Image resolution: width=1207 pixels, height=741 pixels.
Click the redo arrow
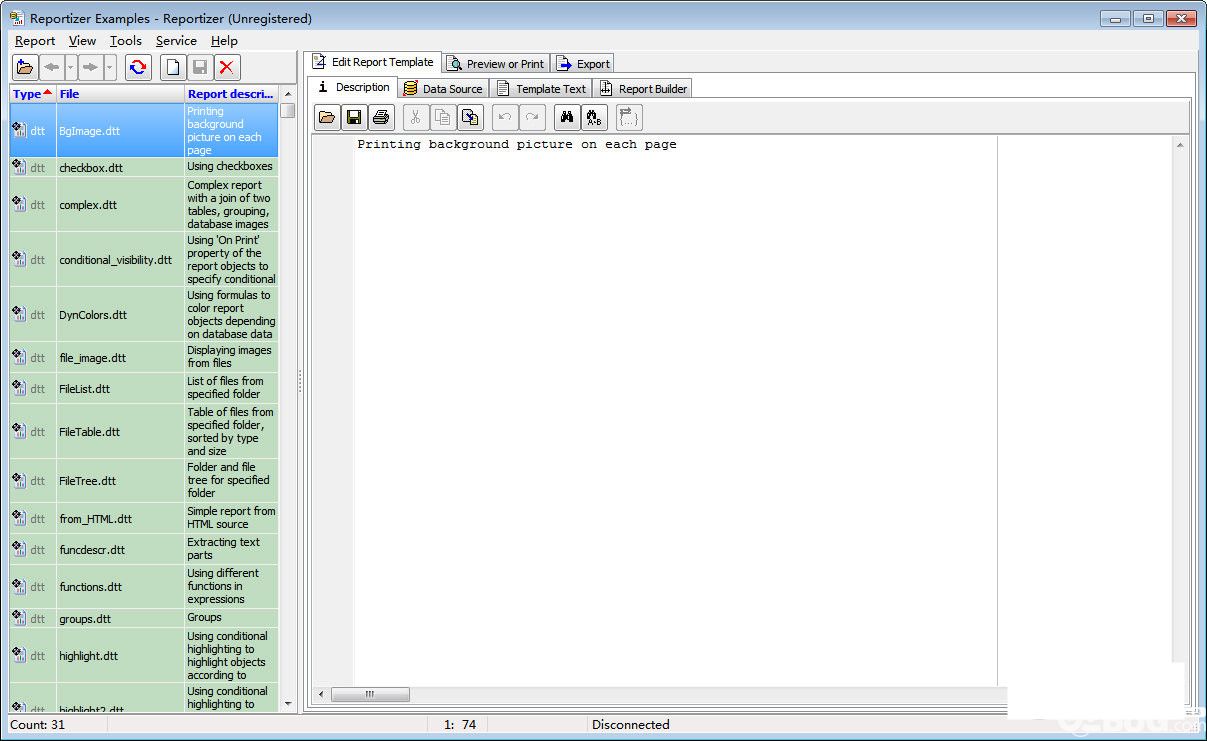(532, 117)
